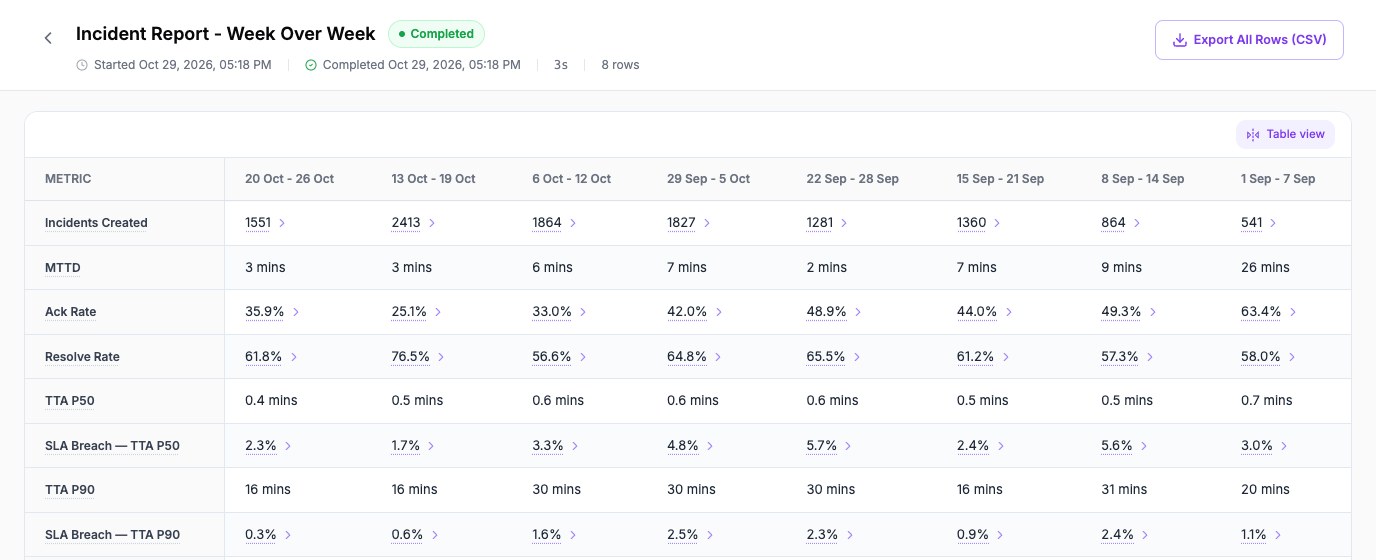This screenshot has width=1376, height=560.
Task: Expand the chevron next to 864
Action: click(1137, 223)
